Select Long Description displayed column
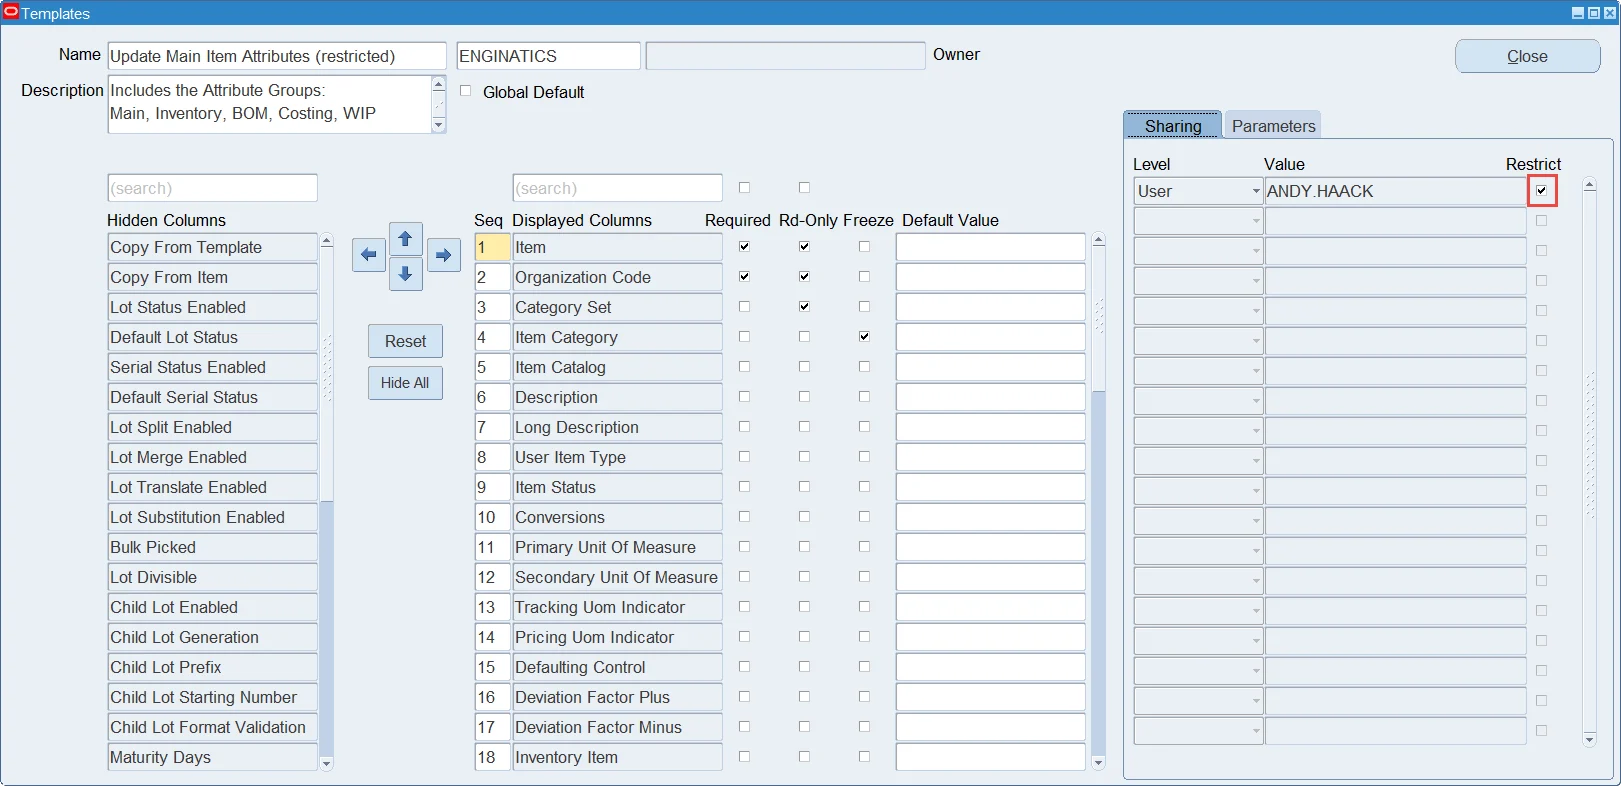The image size is (1621, 786). coord(617,427)
